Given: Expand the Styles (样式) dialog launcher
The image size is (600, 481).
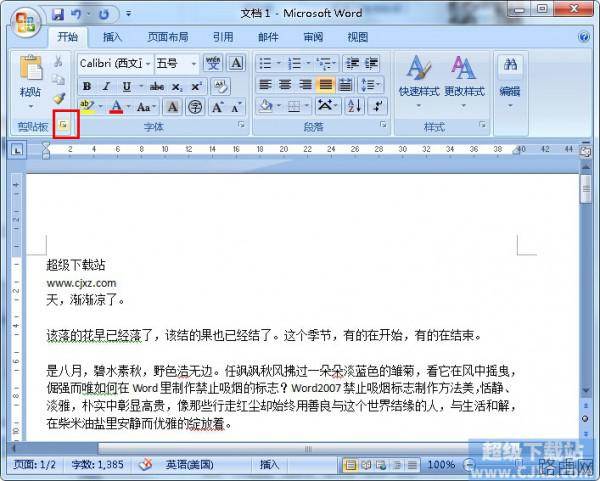Looking at the screenshot, I should (x=482, y=125).
